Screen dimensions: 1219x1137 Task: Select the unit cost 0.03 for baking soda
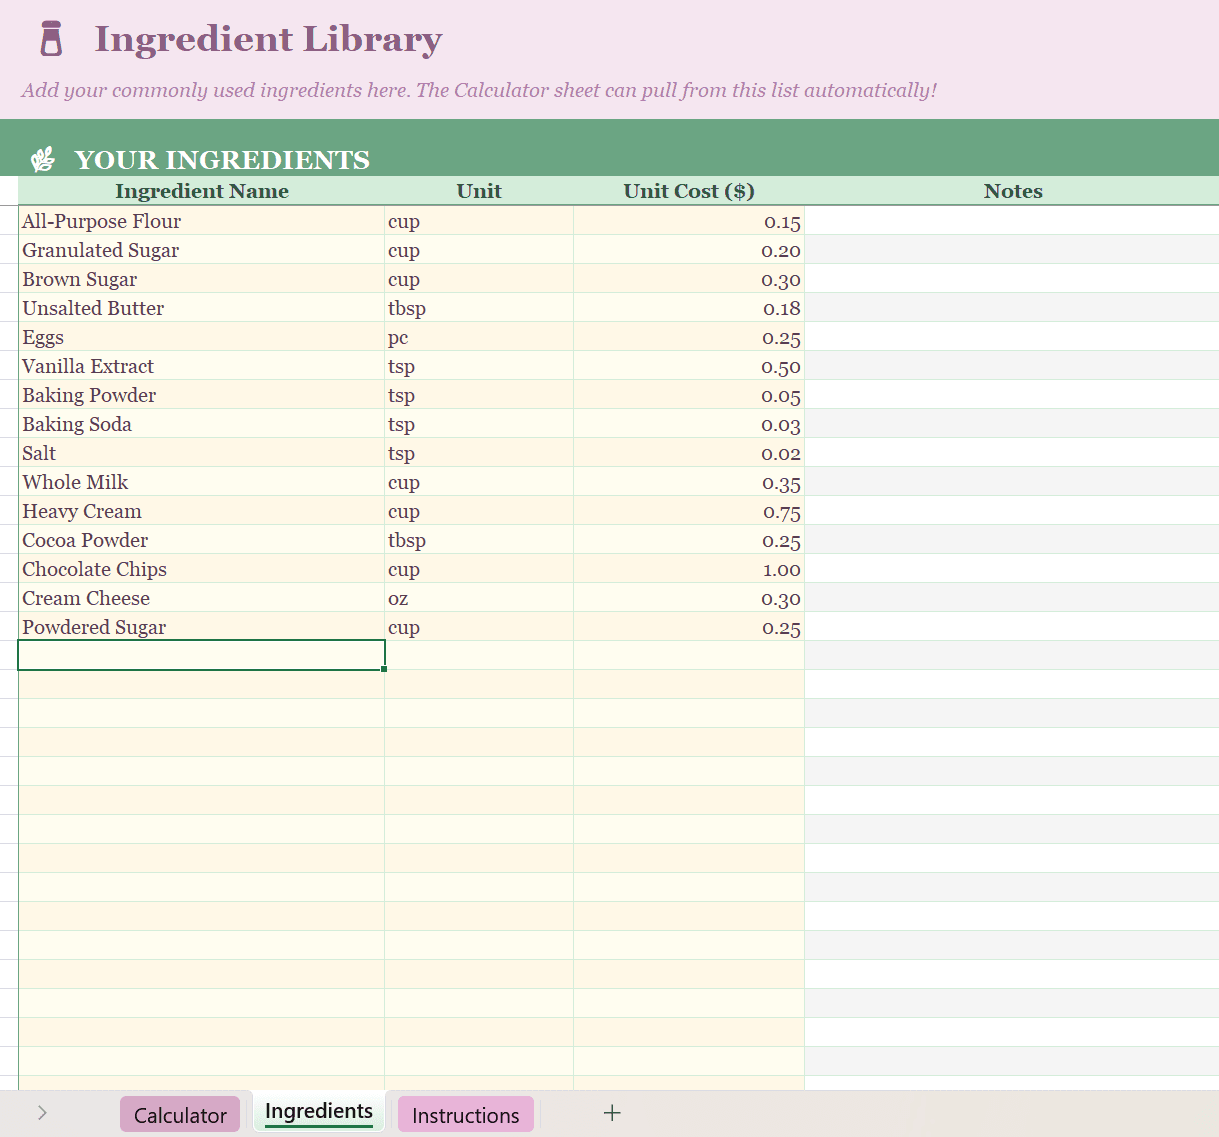(689, 424)
